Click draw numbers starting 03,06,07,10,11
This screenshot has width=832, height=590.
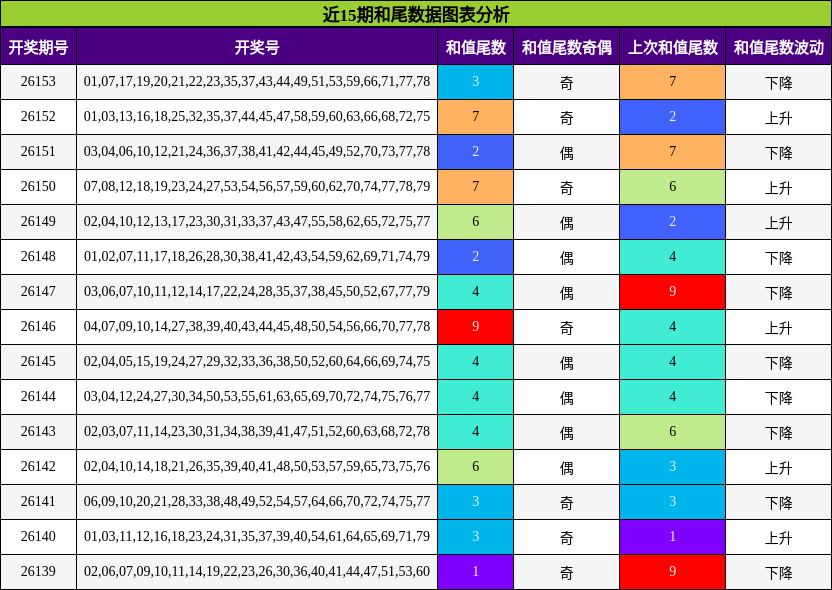click(x=257, y=292)
